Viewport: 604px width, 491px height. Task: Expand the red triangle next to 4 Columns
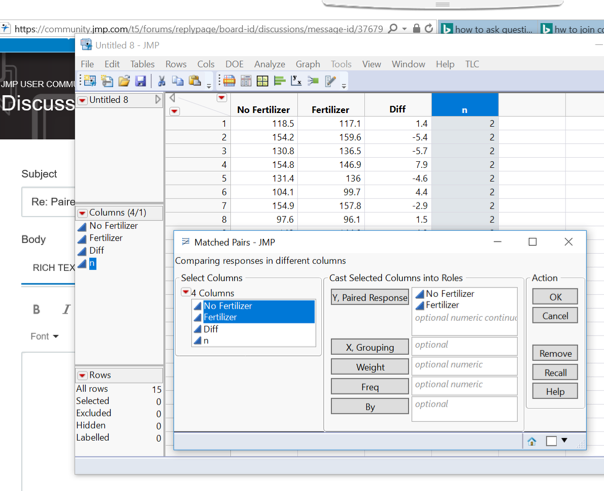(x=186, y=293)
